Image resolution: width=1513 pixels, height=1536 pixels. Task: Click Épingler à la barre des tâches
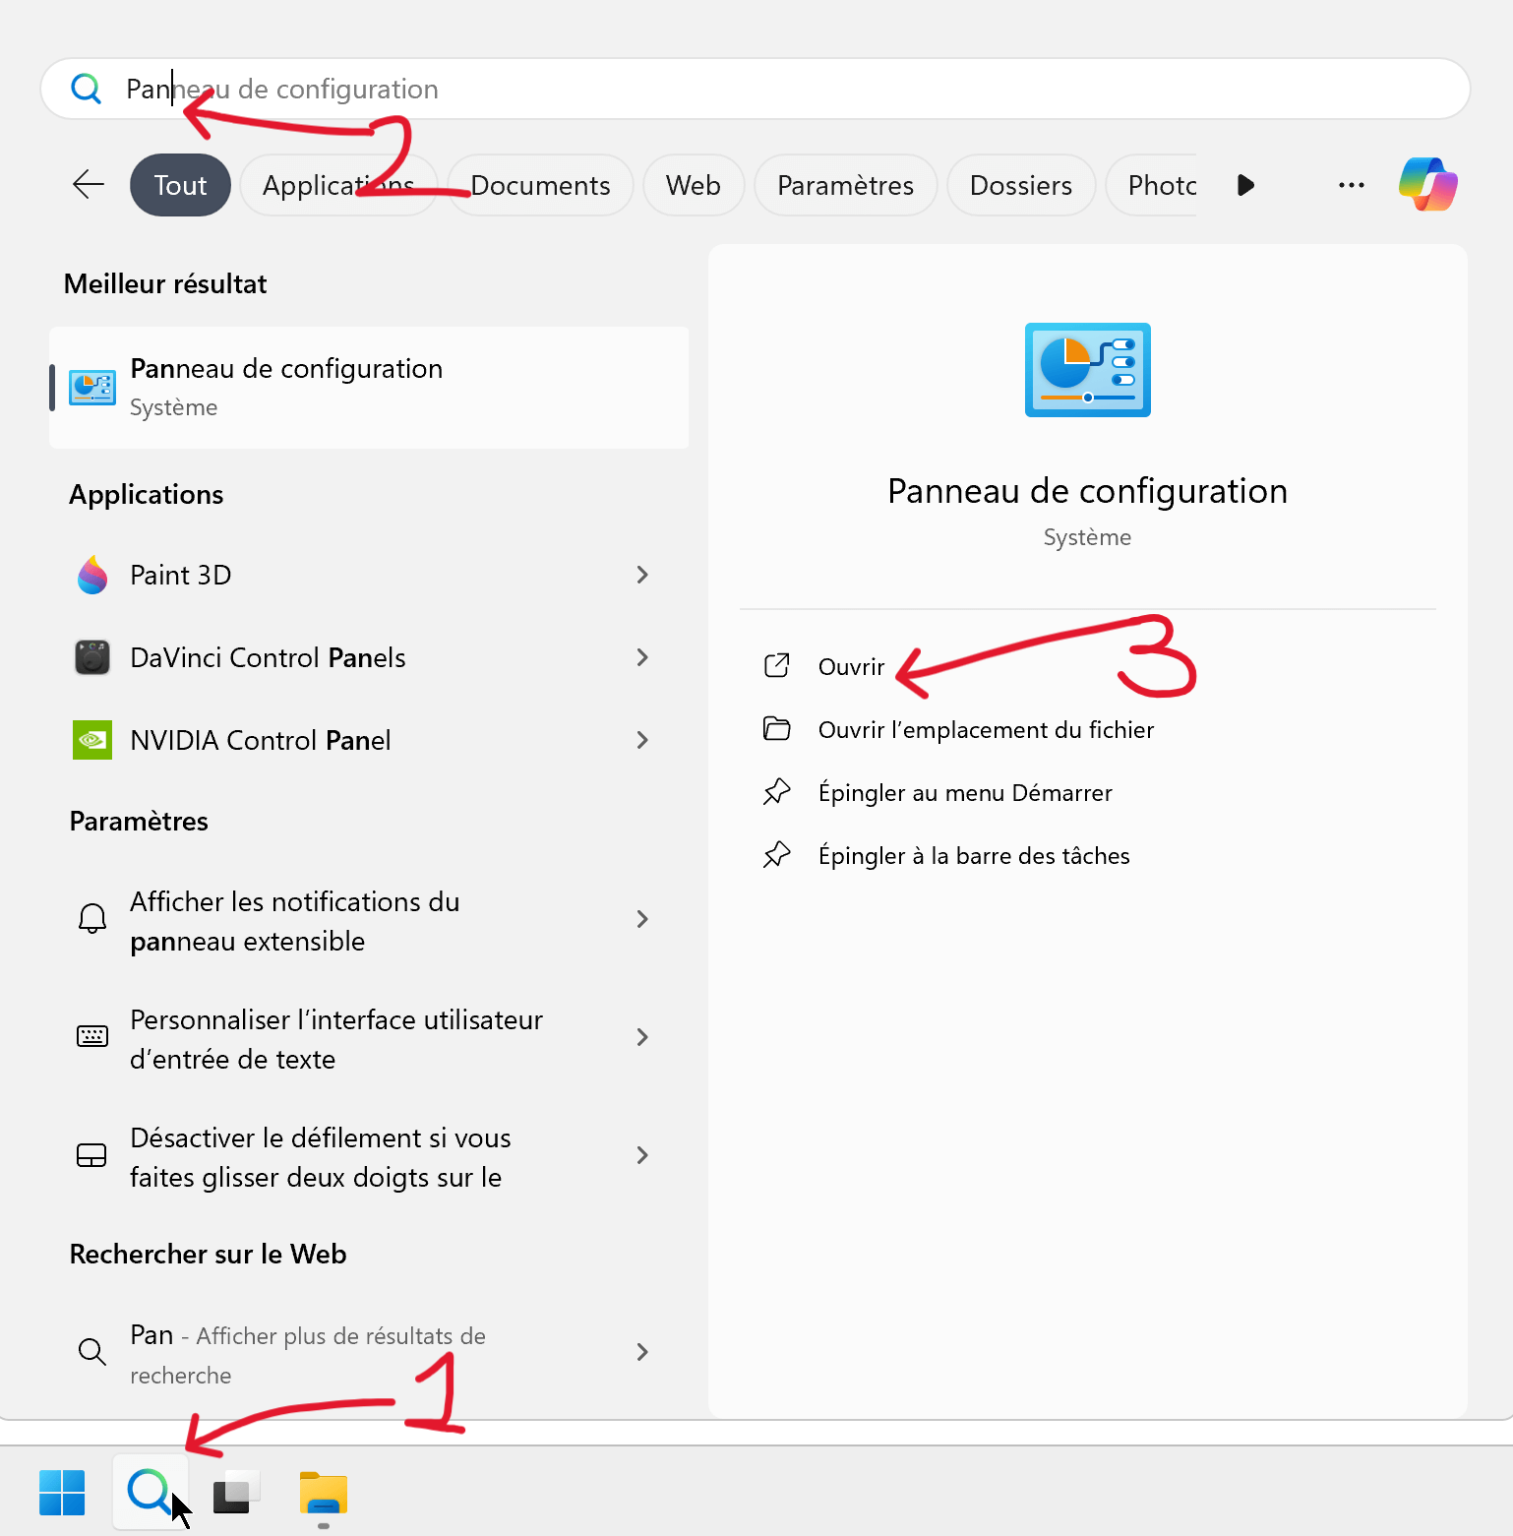click(973, 855)
